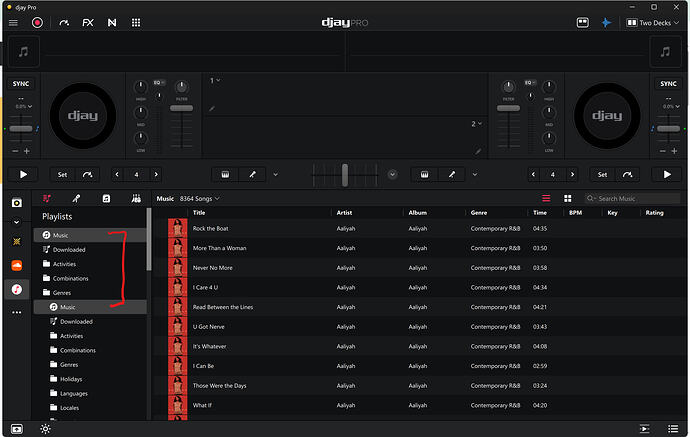Open the looper curved-arrow tool in the top toolbar
The height and width of the screenshot is (437, 690).
64,23
